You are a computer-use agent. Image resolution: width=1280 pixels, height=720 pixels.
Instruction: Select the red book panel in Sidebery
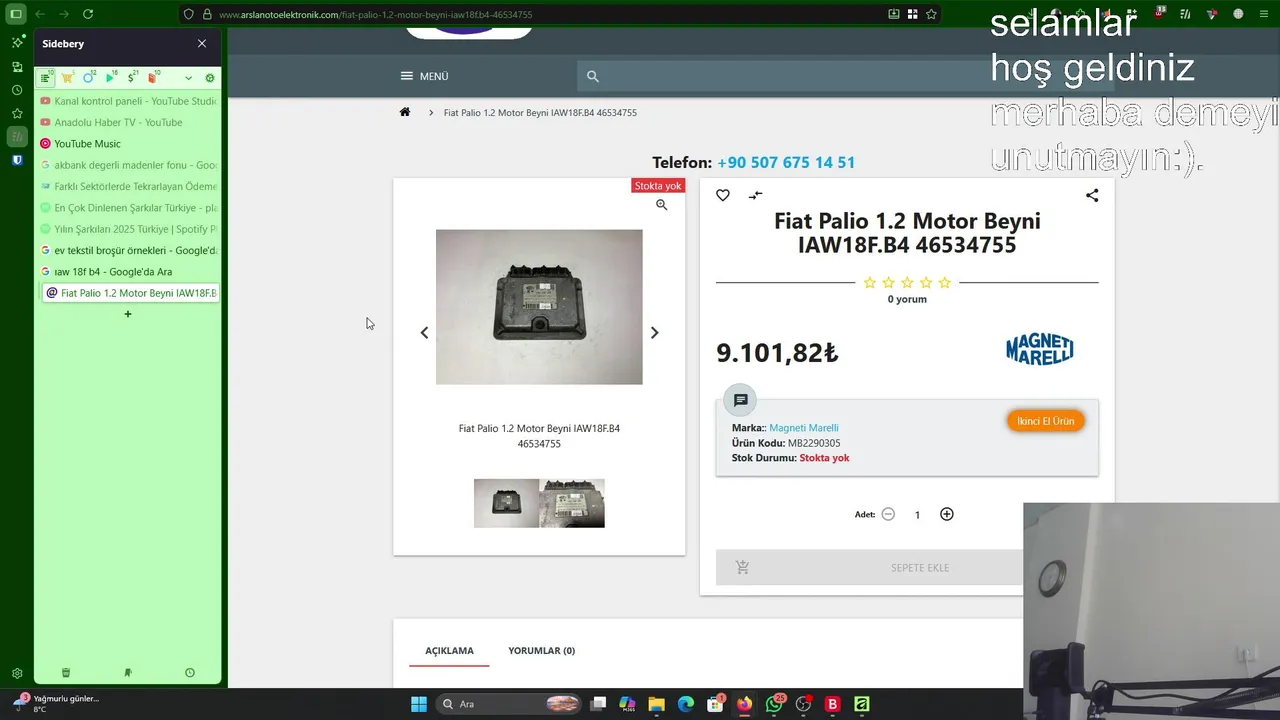tap(154, 78)
